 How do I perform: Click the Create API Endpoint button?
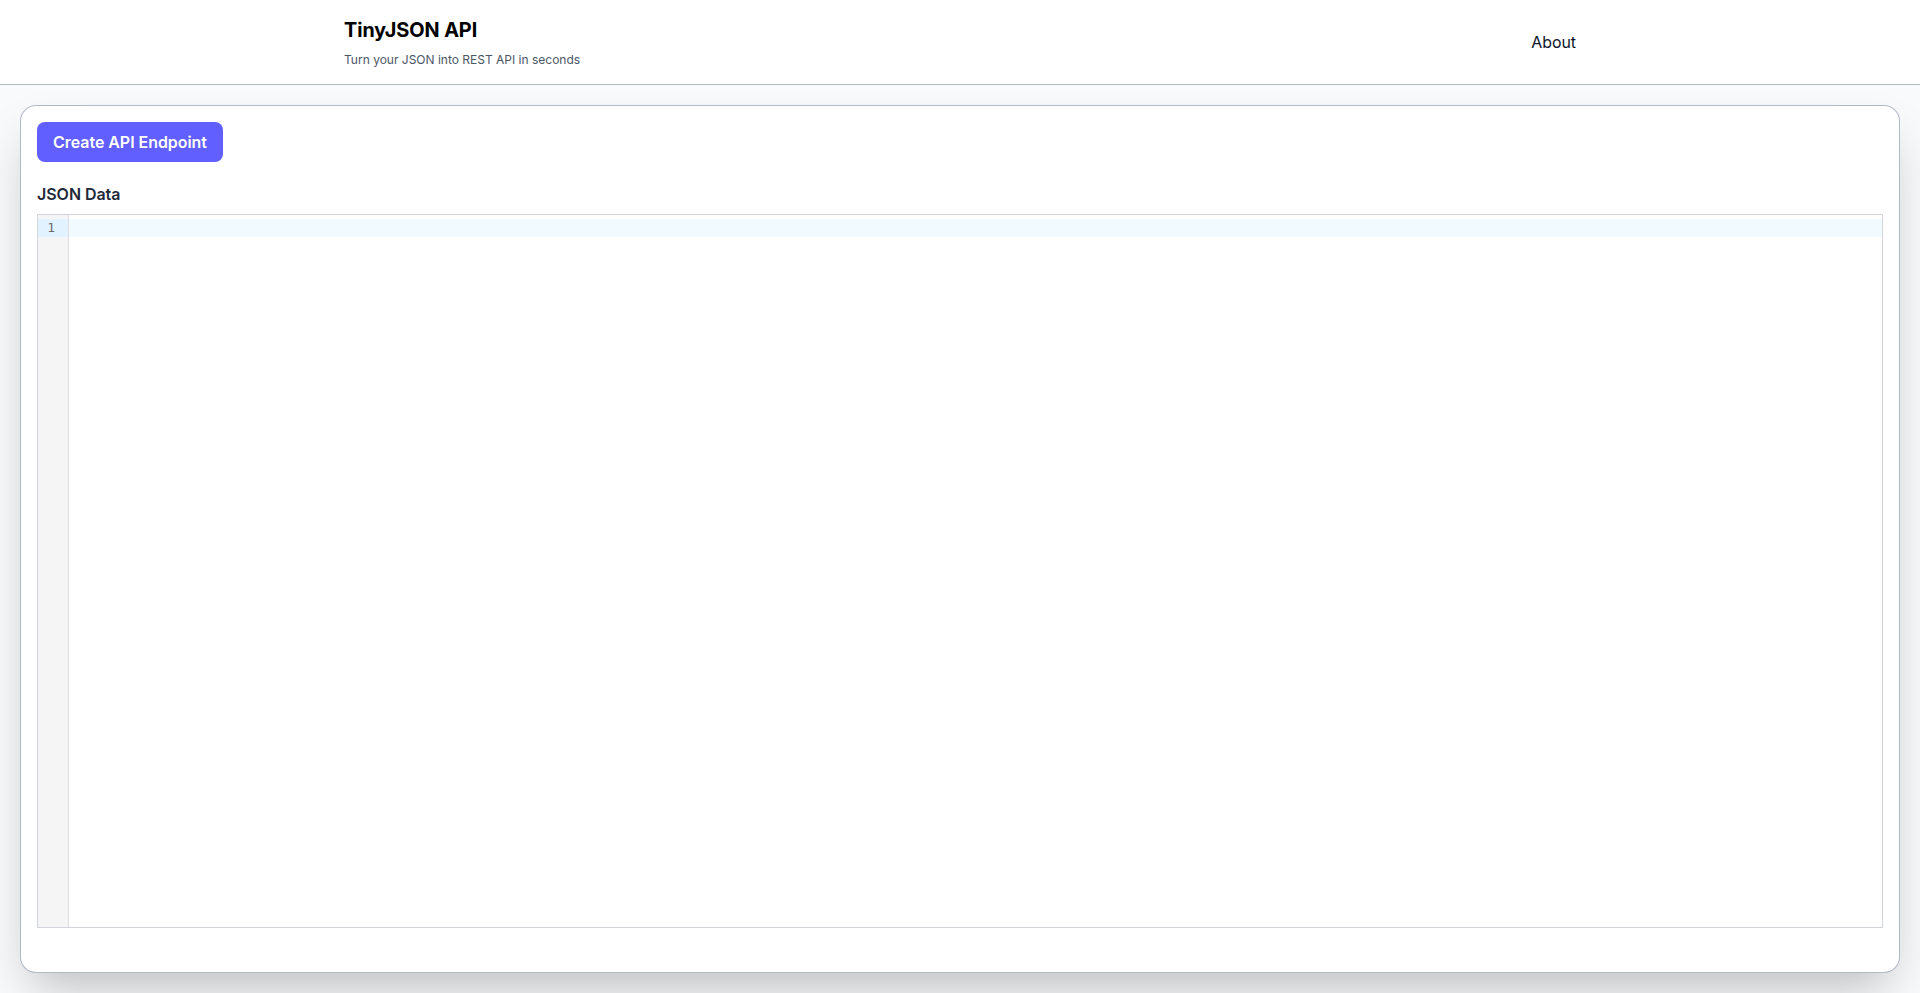[129, 141]
